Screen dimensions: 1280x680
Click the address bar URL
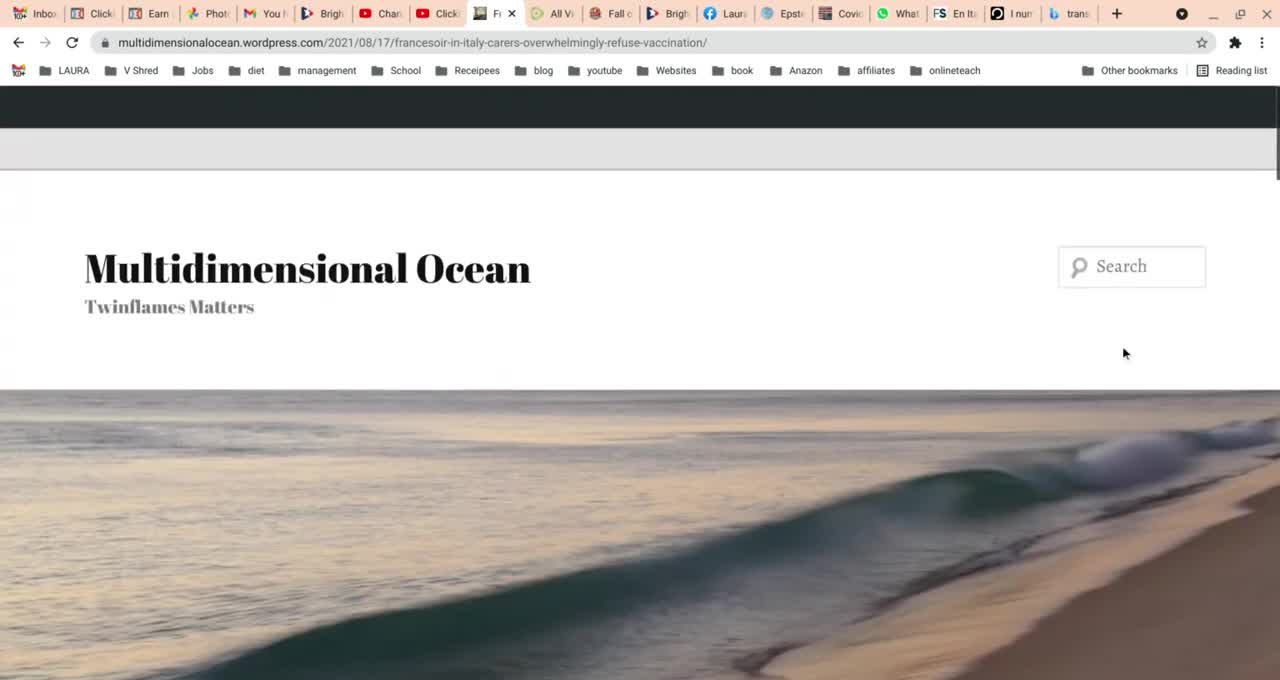click(x=412, y=43)
